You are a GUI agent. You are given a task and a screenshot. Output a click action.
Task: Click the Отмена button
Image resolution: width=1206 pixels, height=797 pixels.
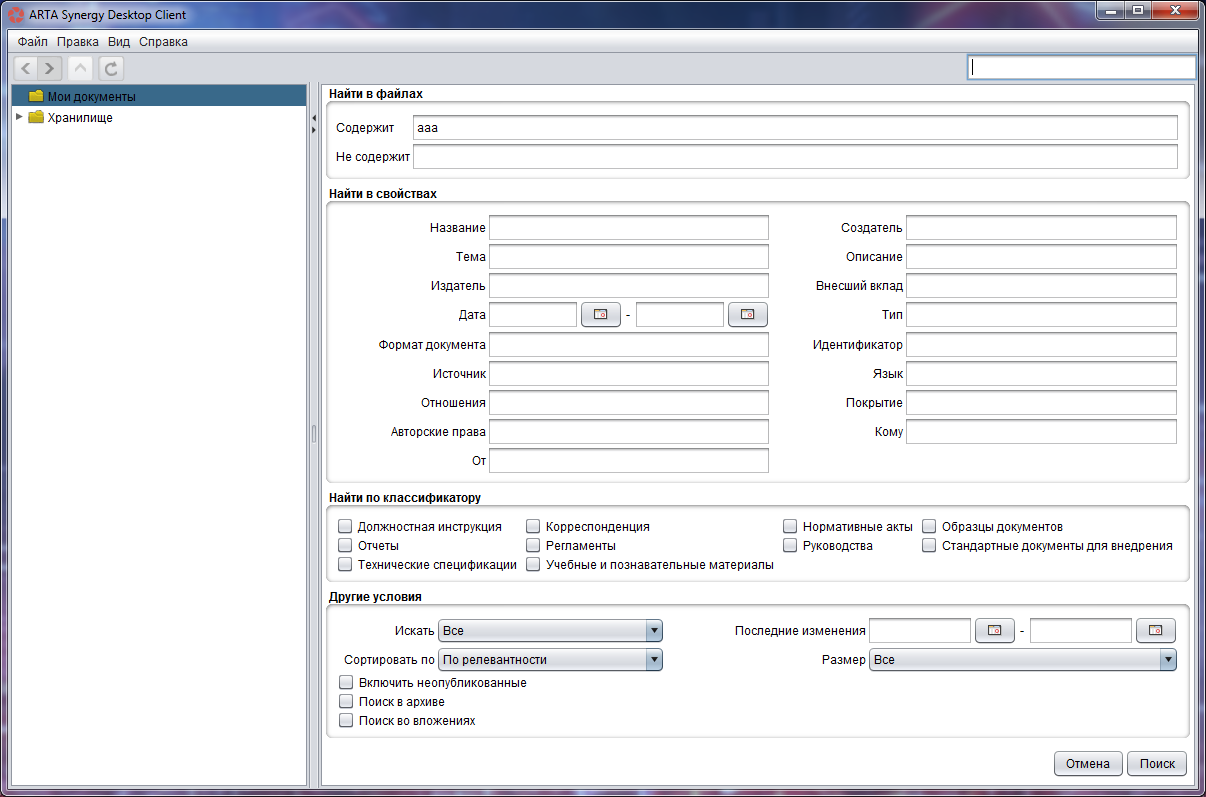1088,763
